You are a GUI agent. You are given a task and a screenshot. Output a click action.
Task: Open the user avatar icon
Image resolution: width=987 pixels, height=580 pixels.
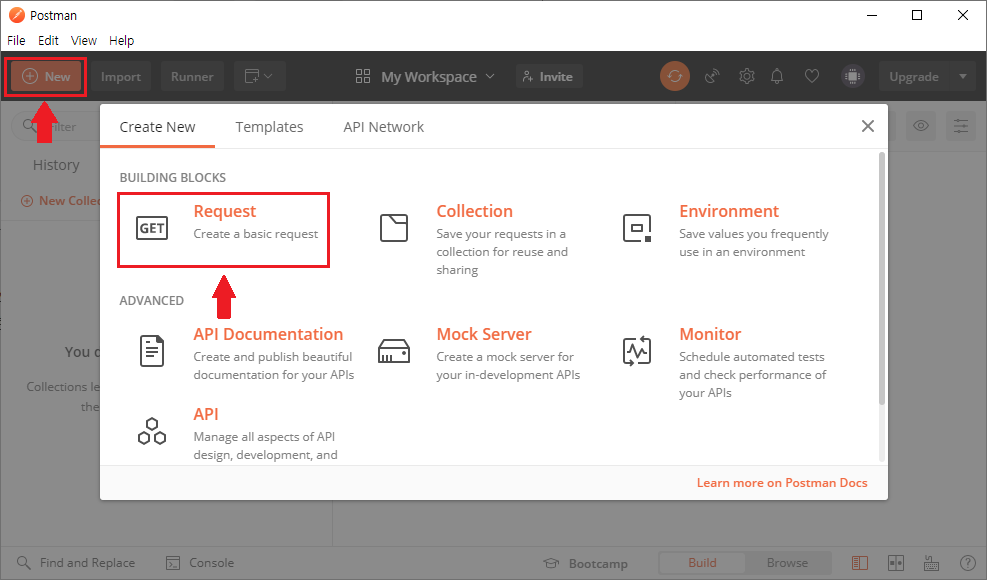tap(852, 76)
